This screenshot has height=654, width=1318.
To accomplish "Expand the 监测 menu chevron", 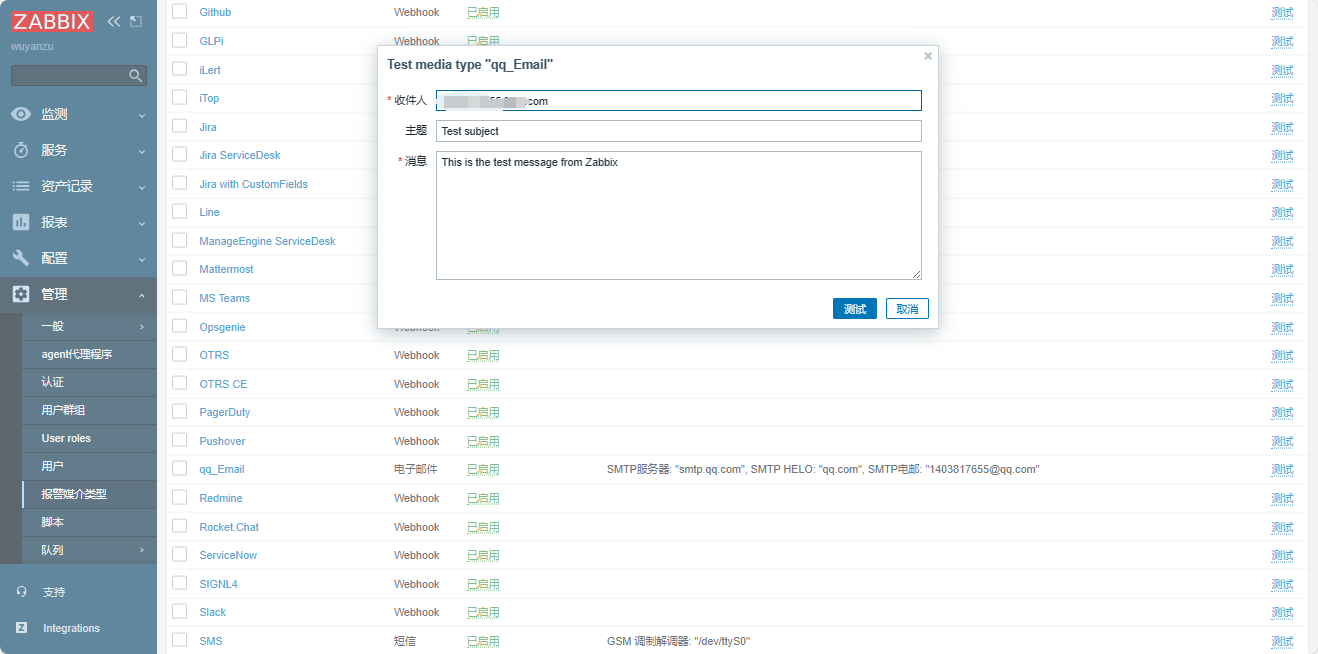I will (x=142, y=115).
